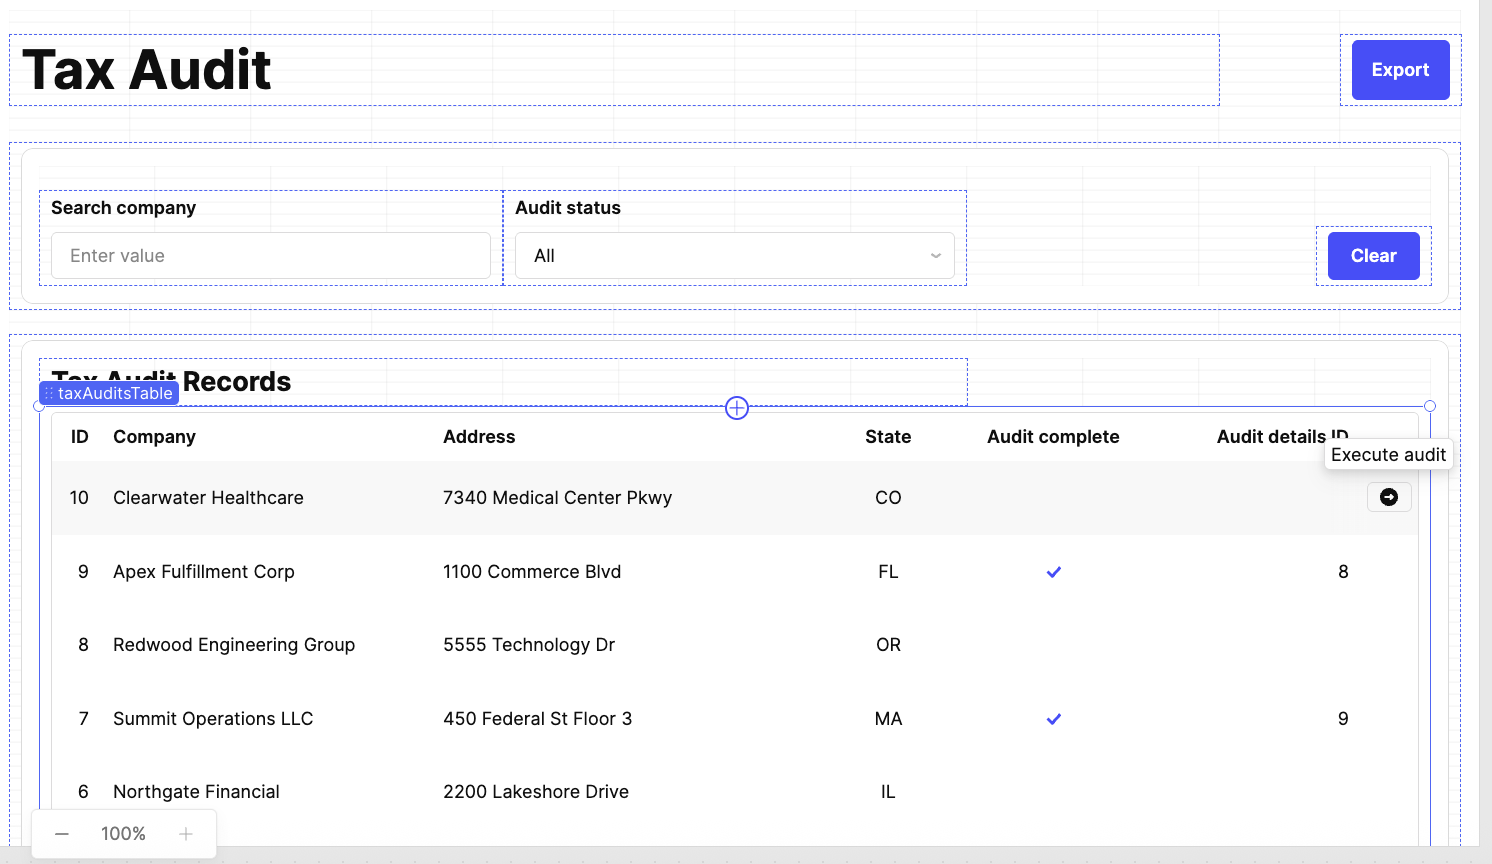Toggle audit complete check for Apex Fulfillment Corp

click(x=1053, y=572)
